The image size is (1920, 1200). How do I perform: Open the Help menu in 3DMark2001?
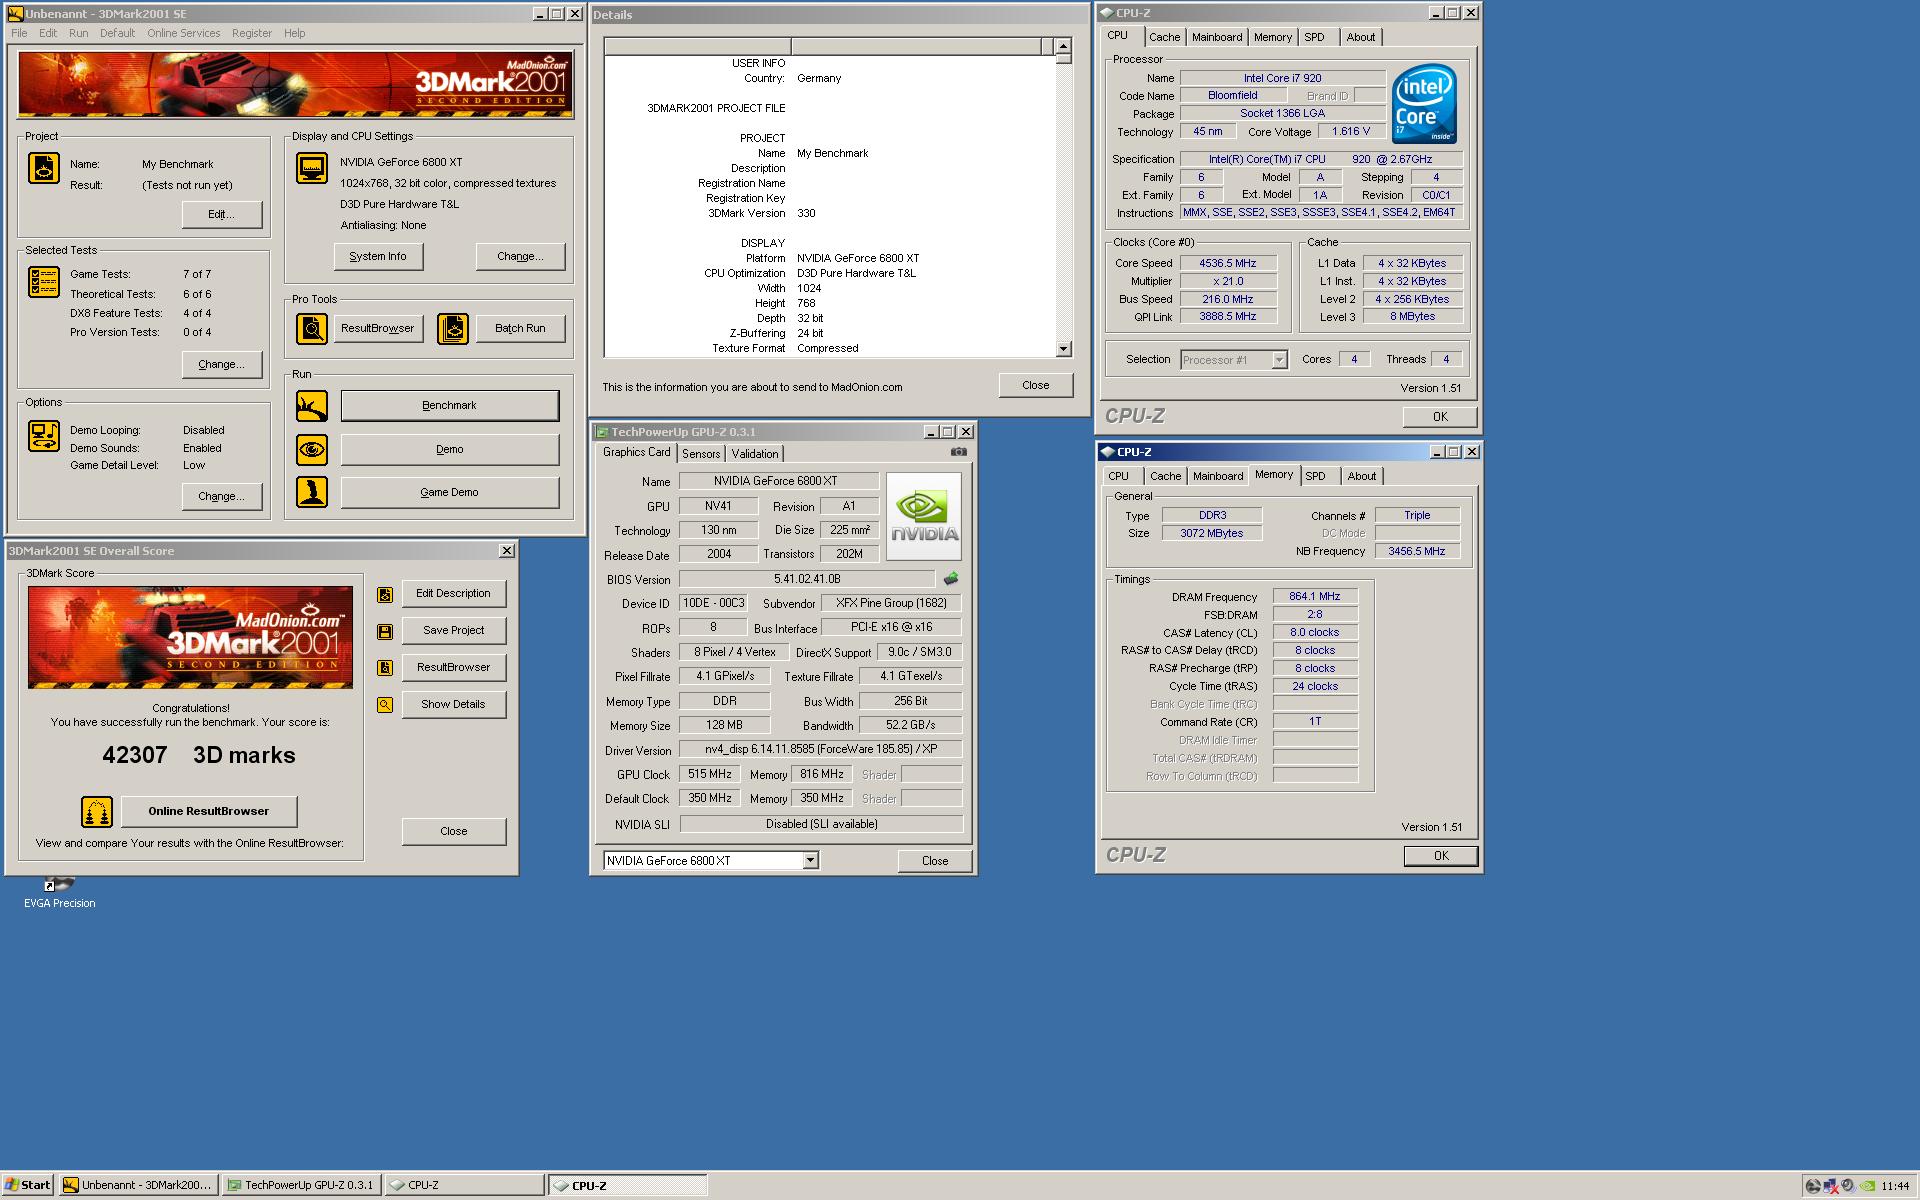(x=295, y=33)
